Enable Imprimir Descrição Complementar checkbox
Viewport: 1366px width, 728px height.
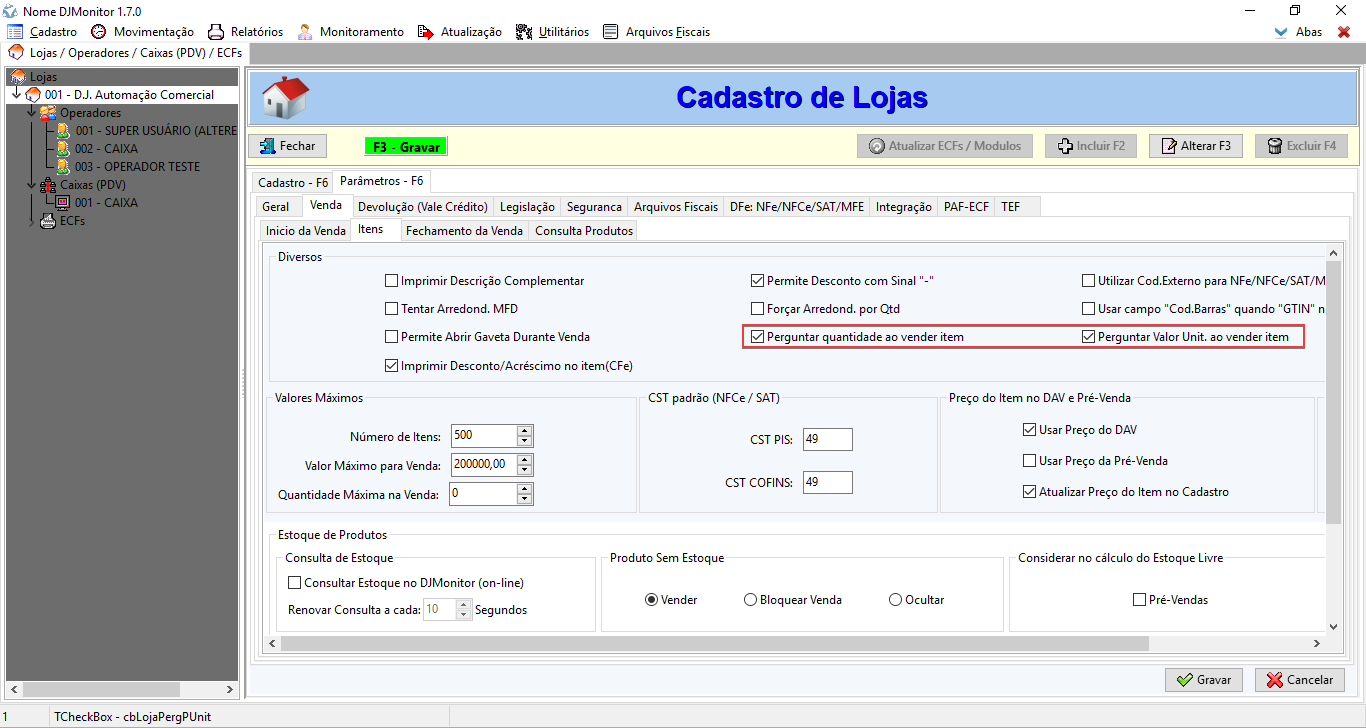(392, 282)
